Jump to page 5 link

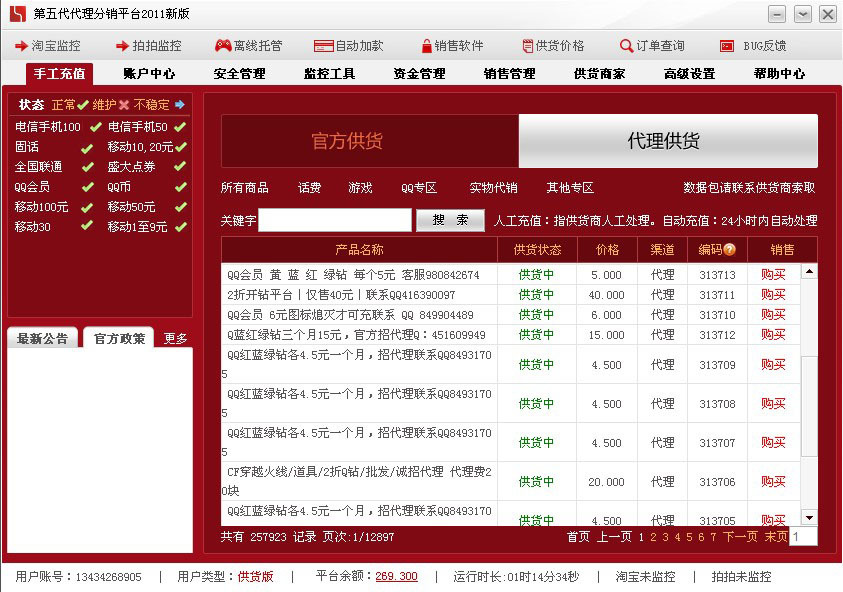(689, 537)
